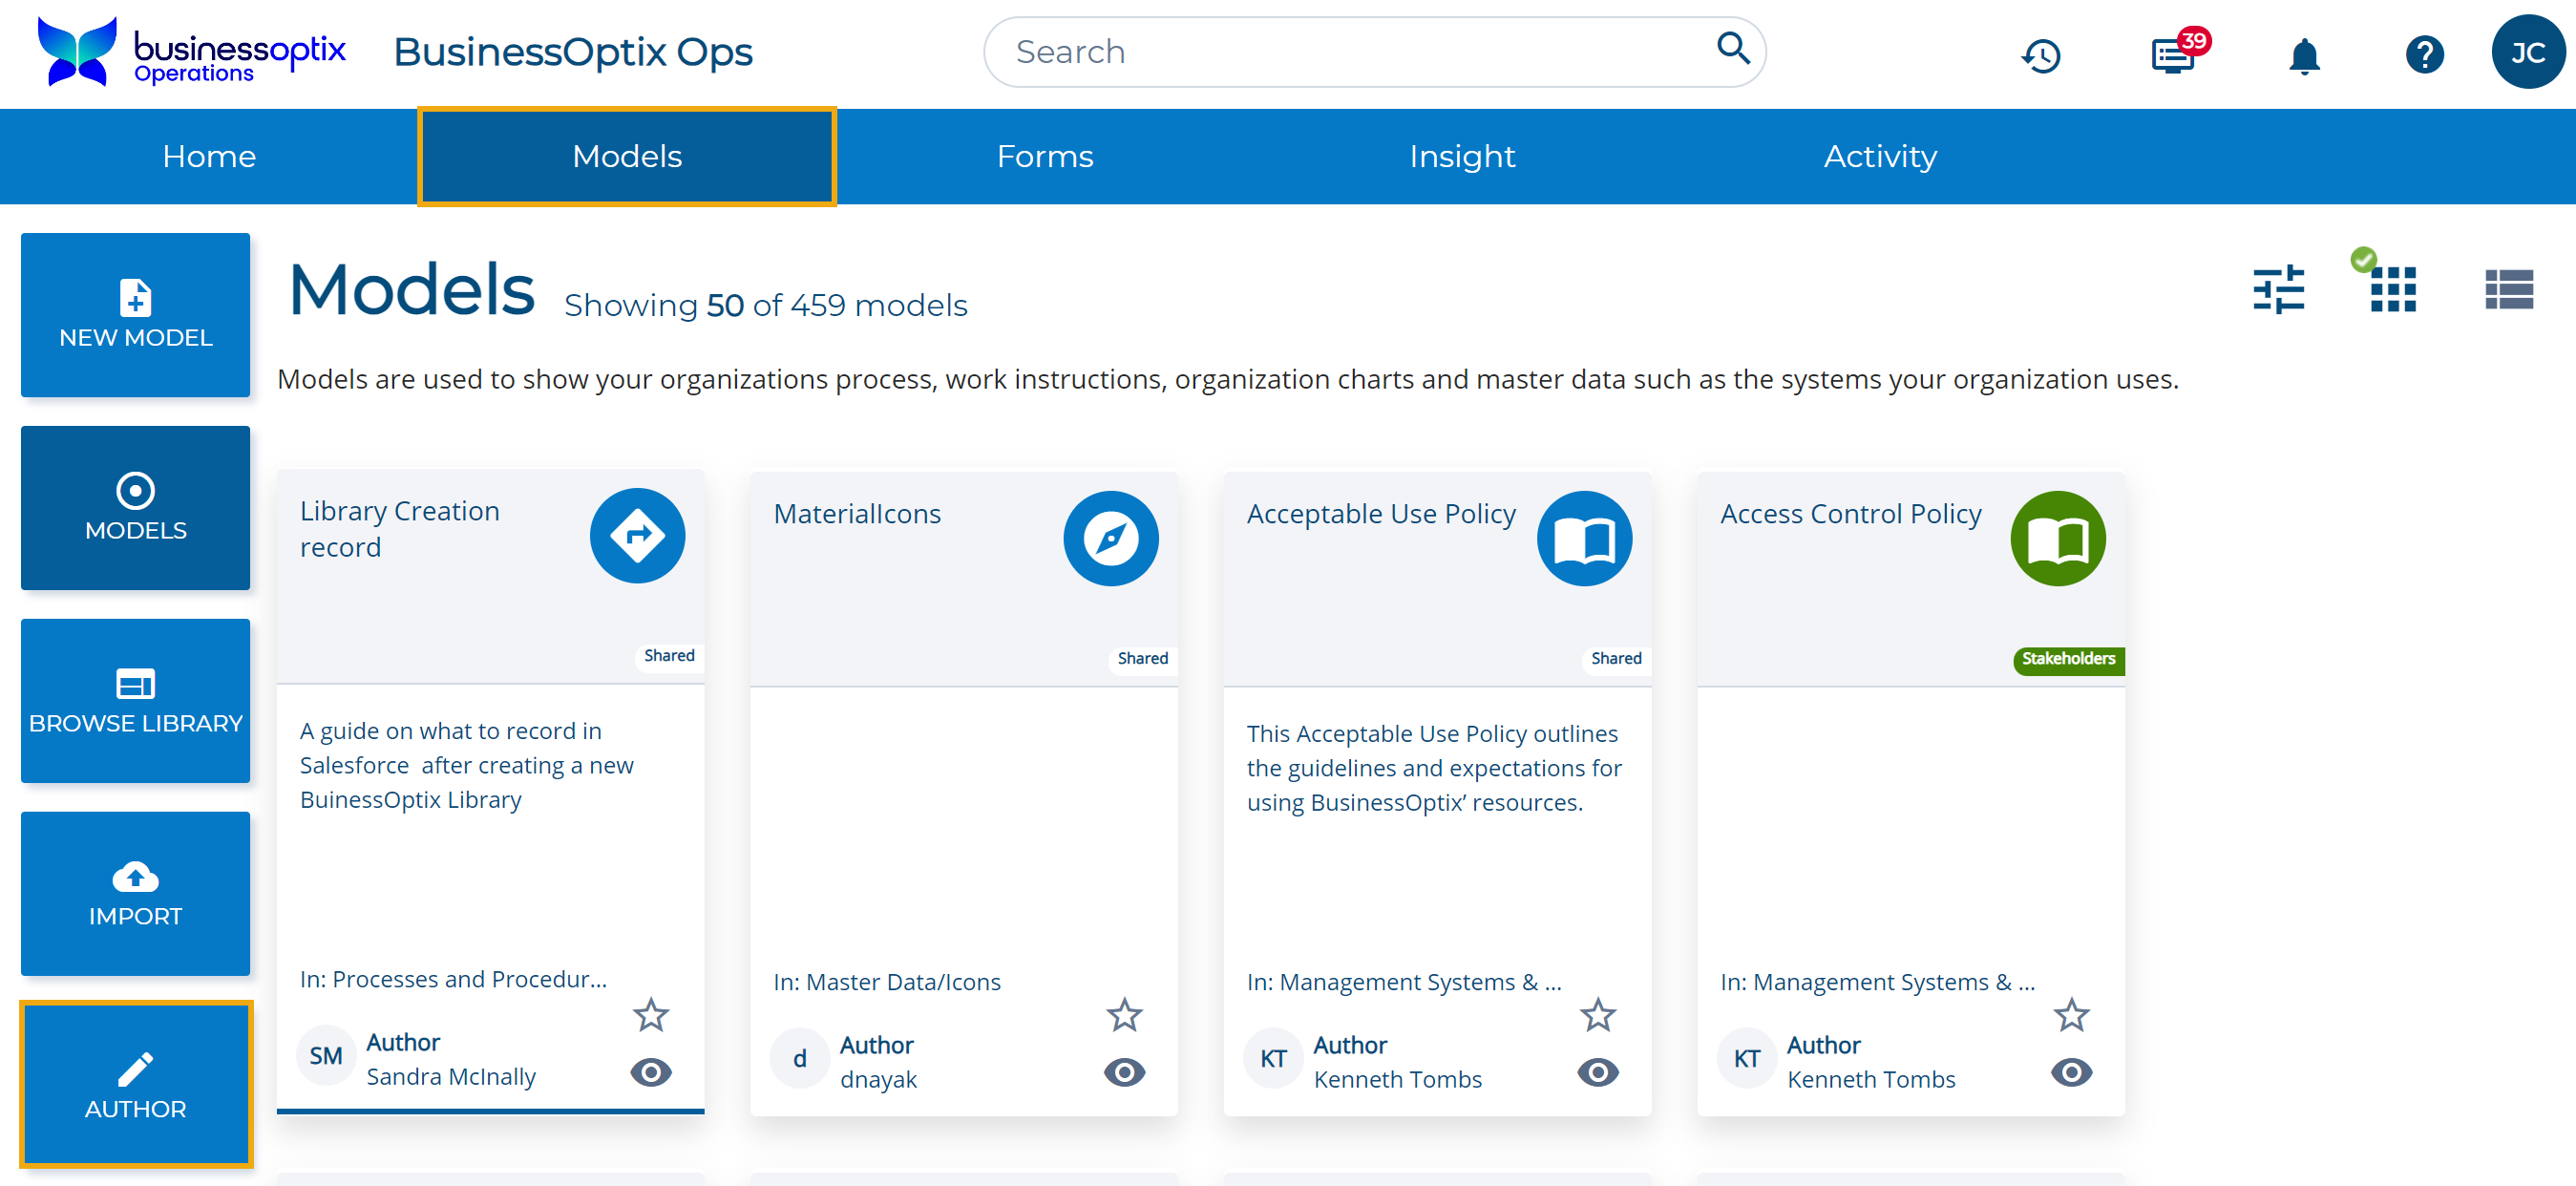Open the filter settings sliders icon
The height and width of the screenshot is (1186, 2576).
(2278, 290)
